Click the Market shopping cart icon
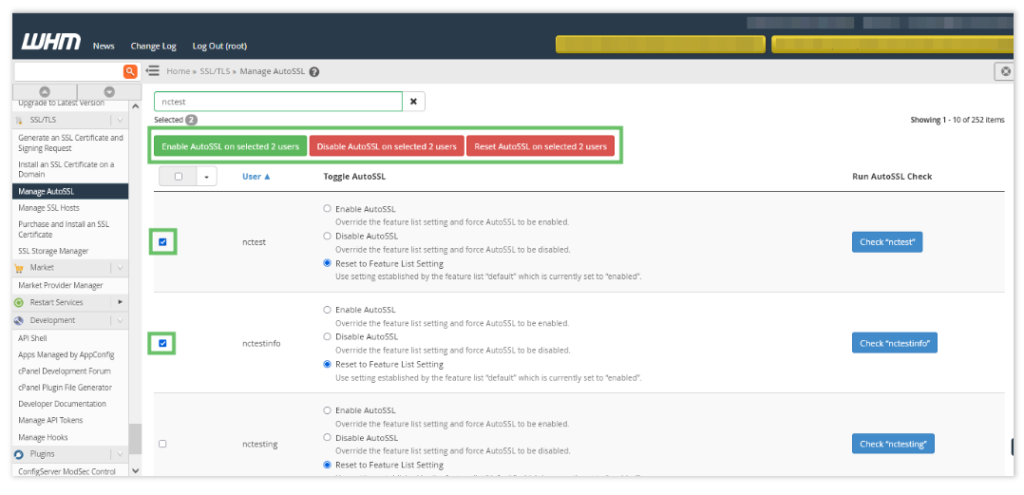Screen dimensions: 1024x495 tap(19, 268)
